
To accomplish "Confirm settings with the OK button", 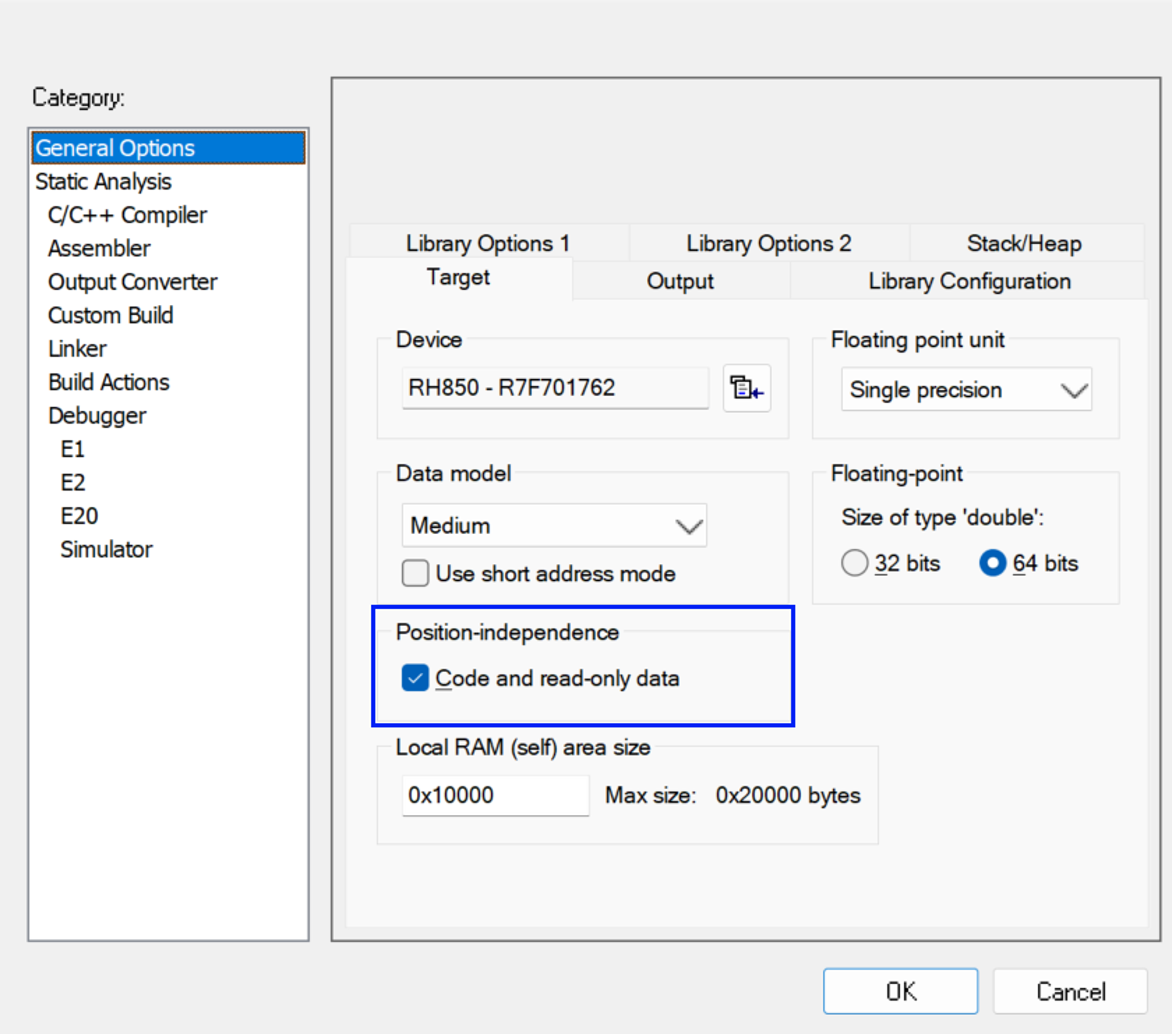I will click(x=899, y=990).
